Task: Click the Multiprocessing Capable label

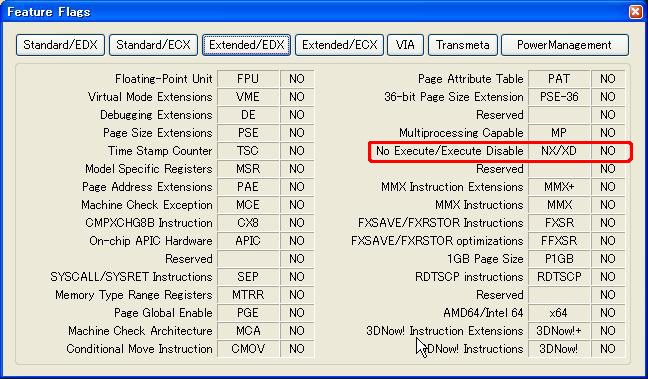Action: tap(461, 133)
